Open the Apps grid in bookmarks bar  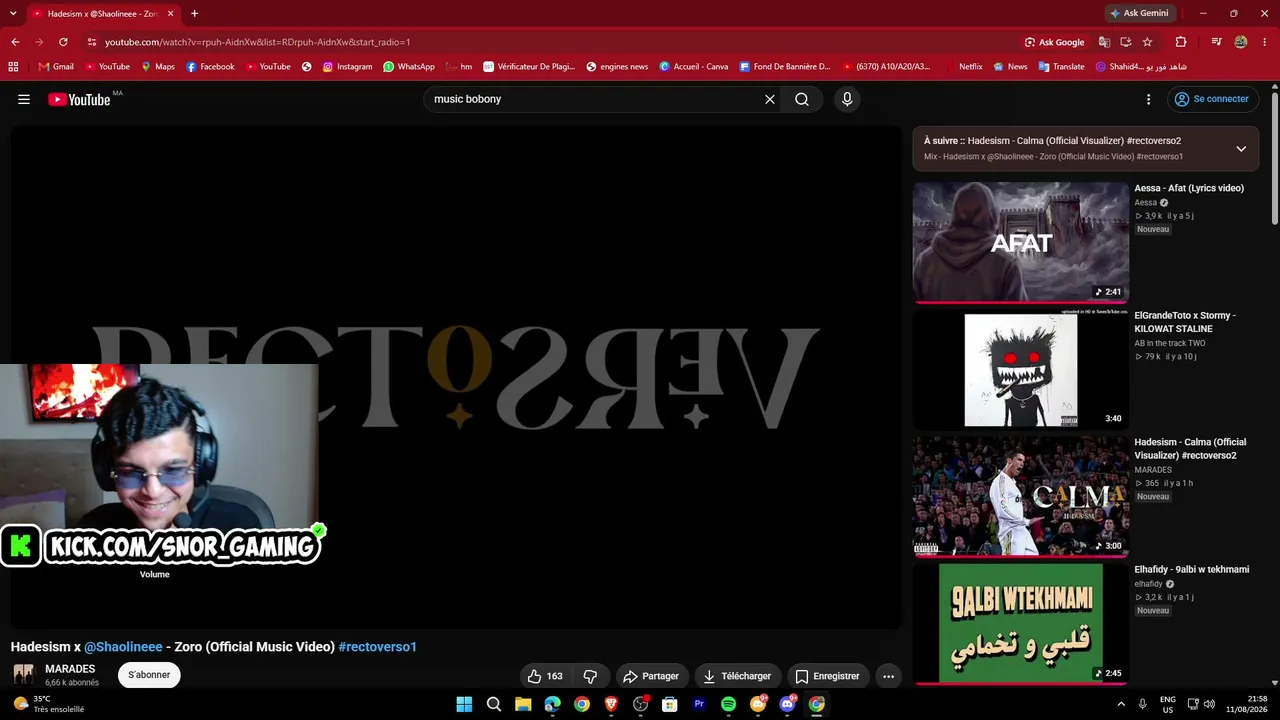(13, 67)
